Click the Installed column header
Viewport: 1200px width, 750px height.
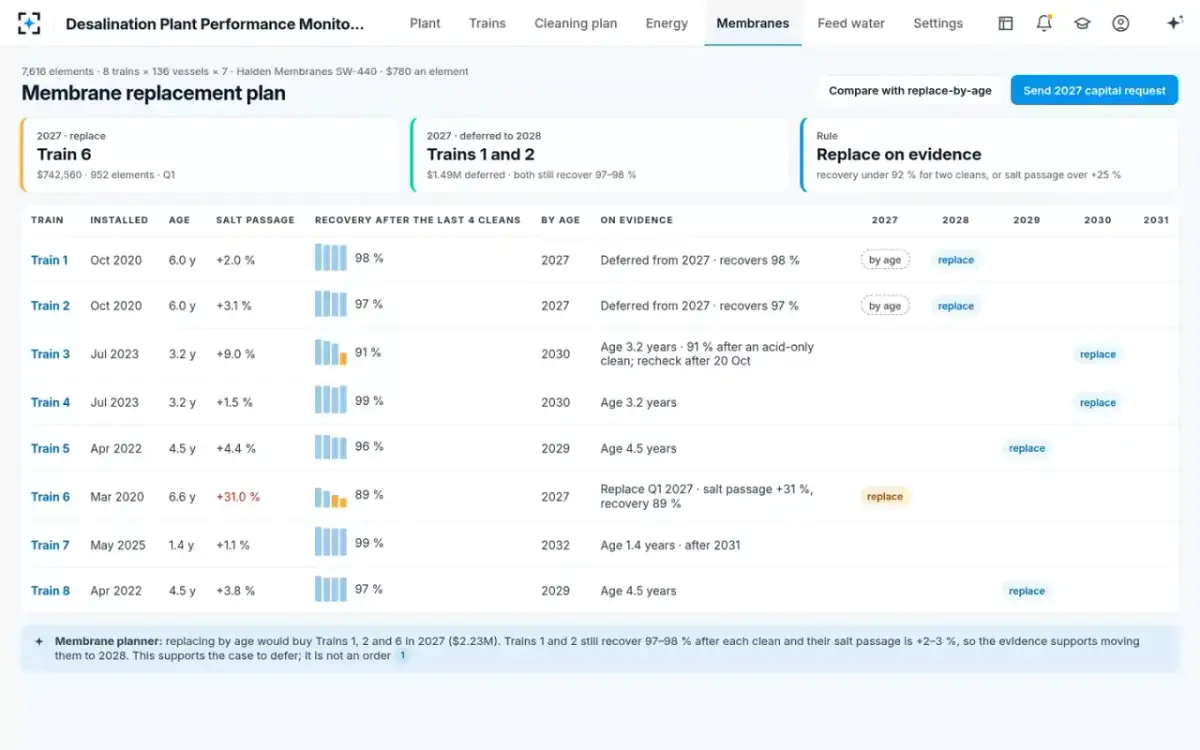119,220
